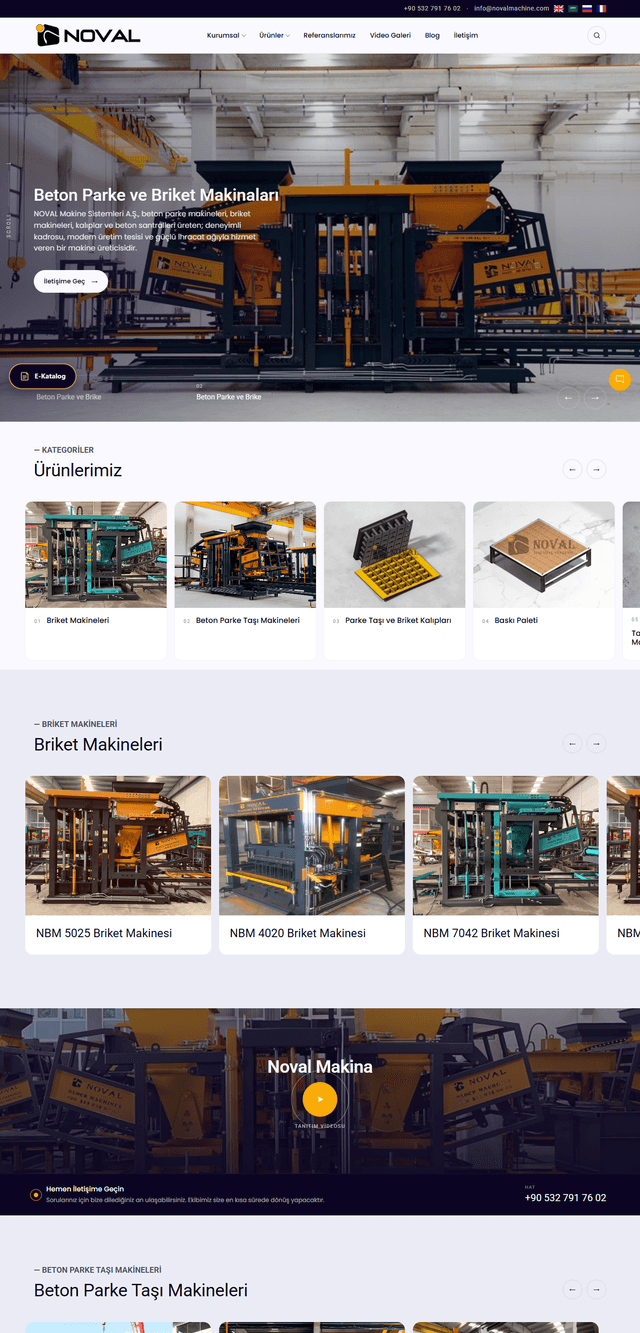The image size is (640, 1333).
Task: Click the orange chat bubble icon
Action: (620, 379)
